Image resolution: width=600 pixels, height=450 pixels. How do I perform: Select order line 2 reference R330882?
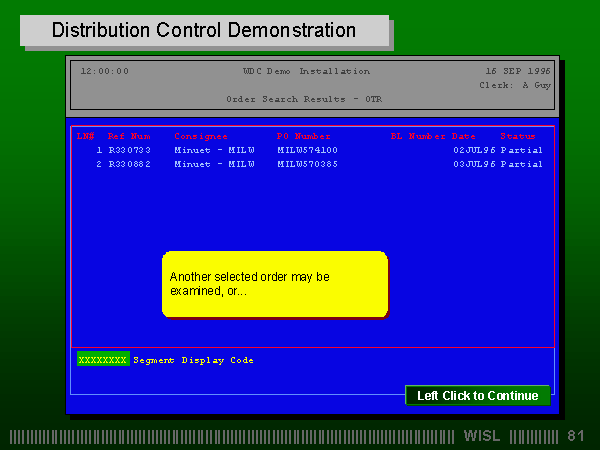[129, 164]
